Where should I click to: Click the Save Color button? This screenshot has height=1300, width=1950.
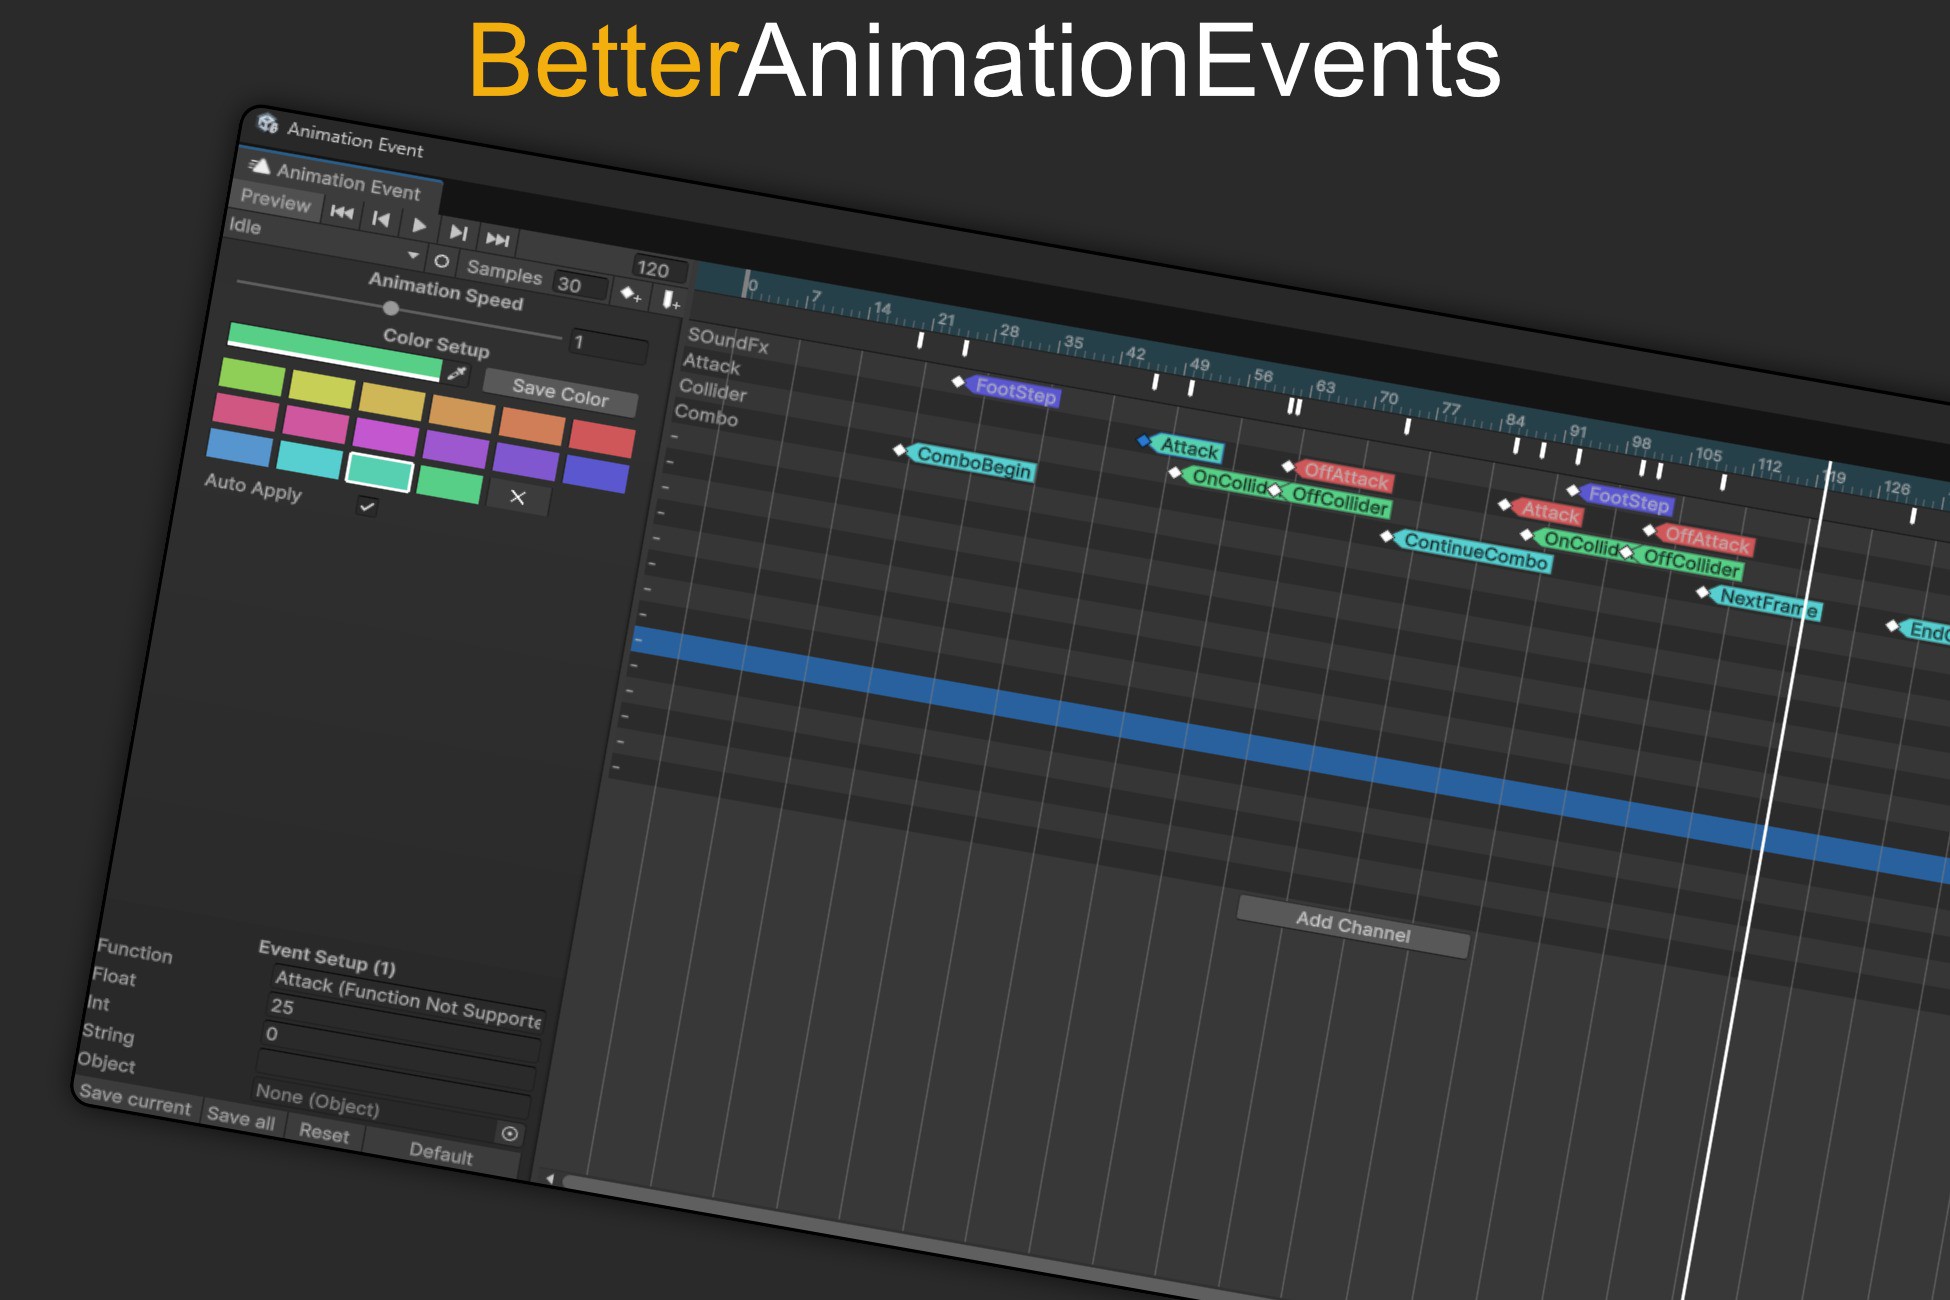pyautogui.click(x=560, y=393)
